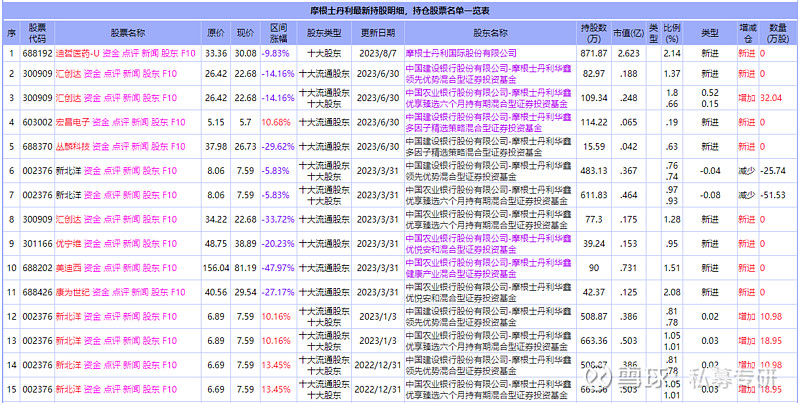This screenshot has width=800, height=403.
Task: Click the shareholder fund link in 优宁维 row
Action: coord(488,243)
